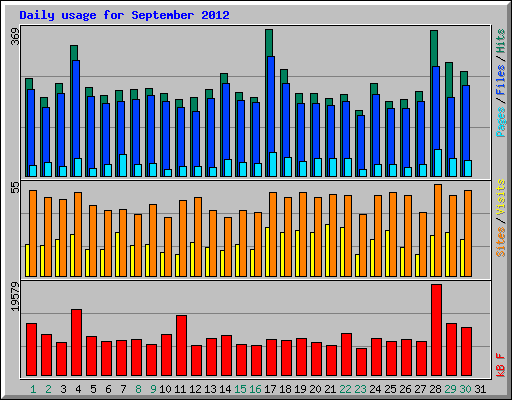This screenshot has height=400, width=512.
Task: Click the cyan pages bar for day 7
Action: tap(123, 165)
